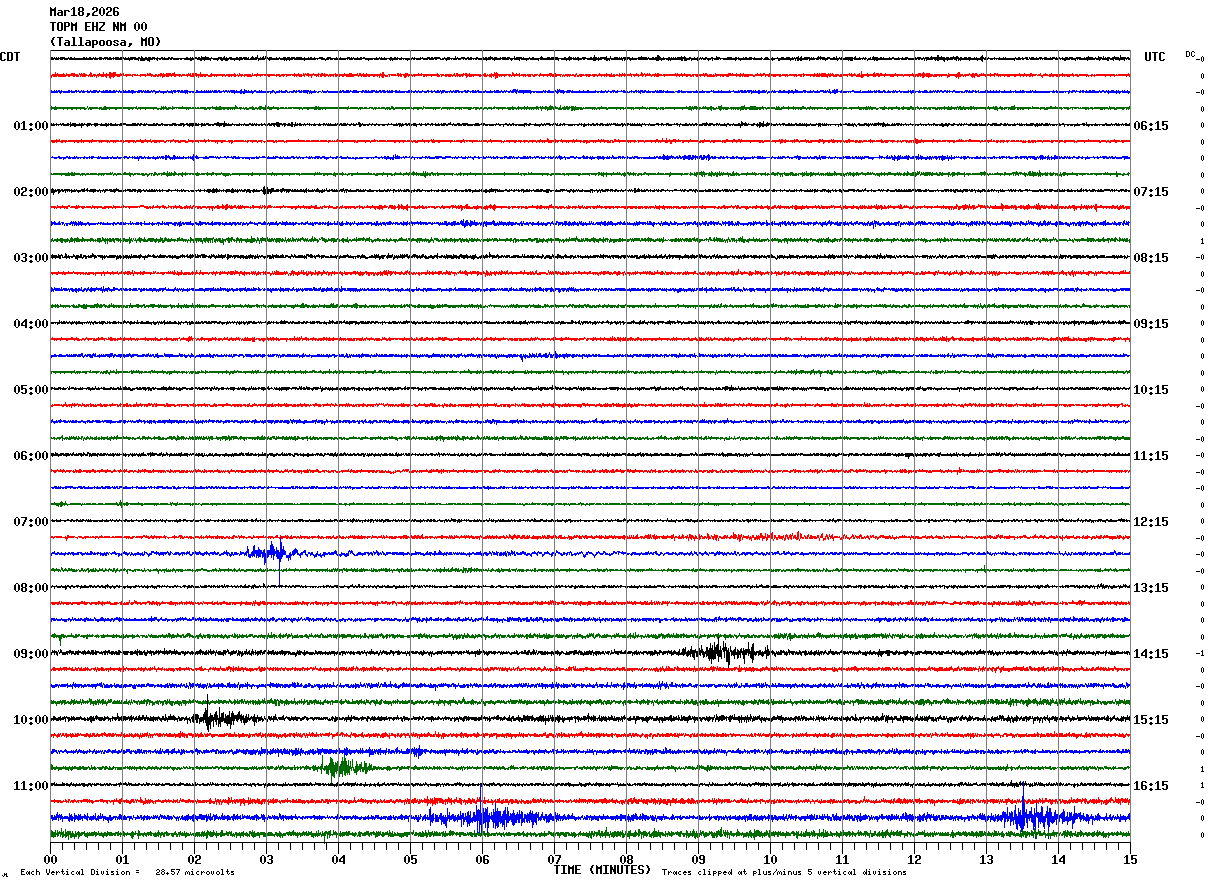Image resolution: width=1210 pixels, height=886 pixels.
Task: Click the TIME (MINUTES) axis title
Action: (x=602, y=870)
